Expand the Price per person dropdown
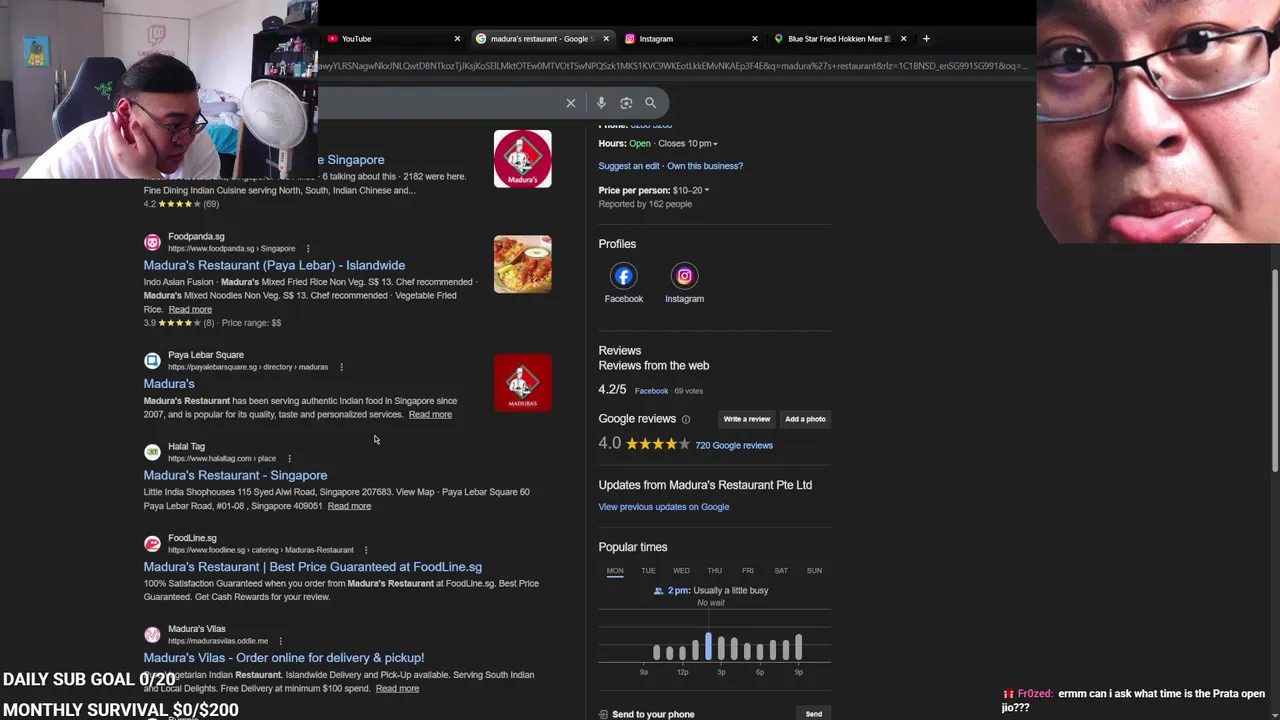The width and height of the screenshot is (1280, 720). pyautogui.click(x=706, y=190)
